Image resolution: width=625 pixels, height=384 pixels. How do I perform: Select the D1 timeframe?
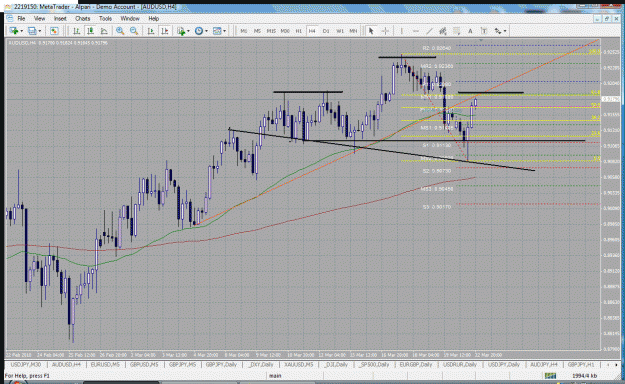tap(326, 31)
